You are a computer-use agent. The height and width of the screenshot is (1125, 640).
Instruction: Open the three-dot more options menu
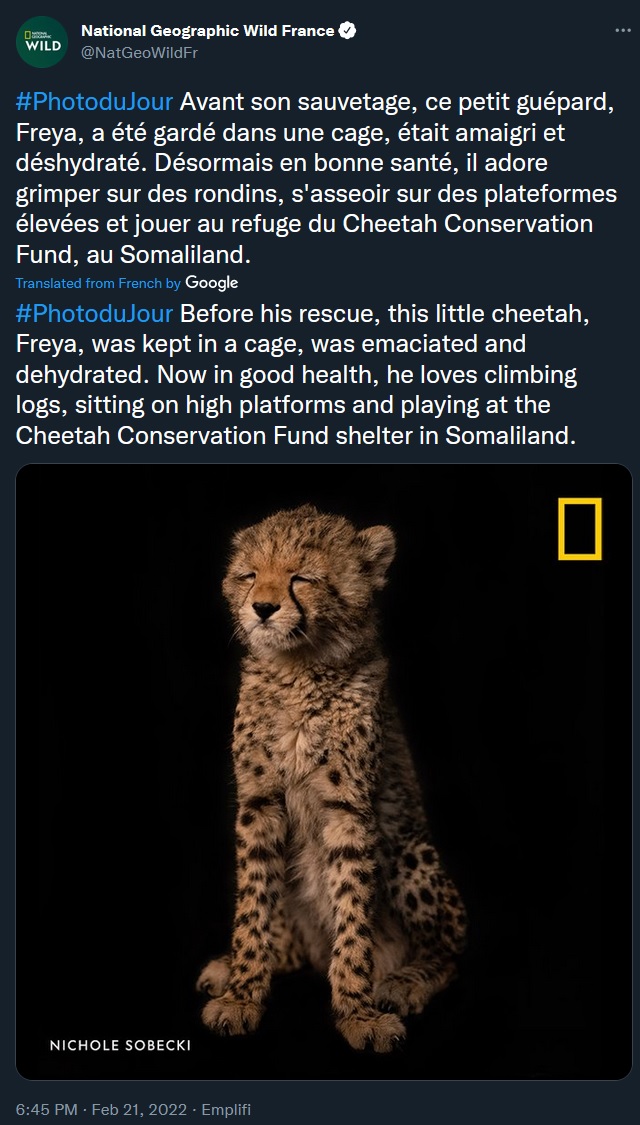point(623,31)
